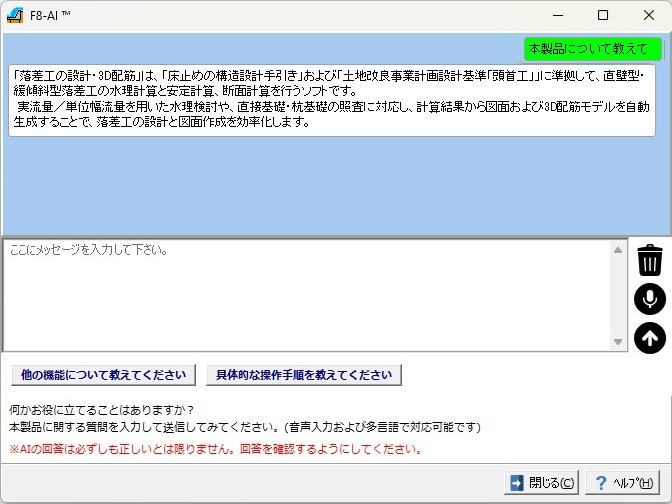The width and height of the screenshot is (672, 504).
Task: Click the message box vertical scrollbar track
Action: click(x=618, y=295)
